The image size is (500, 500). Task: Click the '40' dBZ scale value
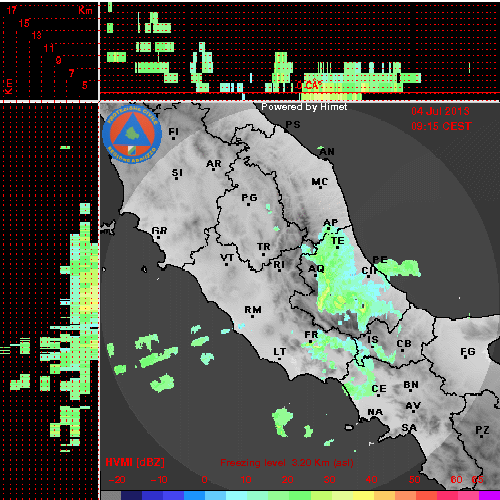(372, 480)
